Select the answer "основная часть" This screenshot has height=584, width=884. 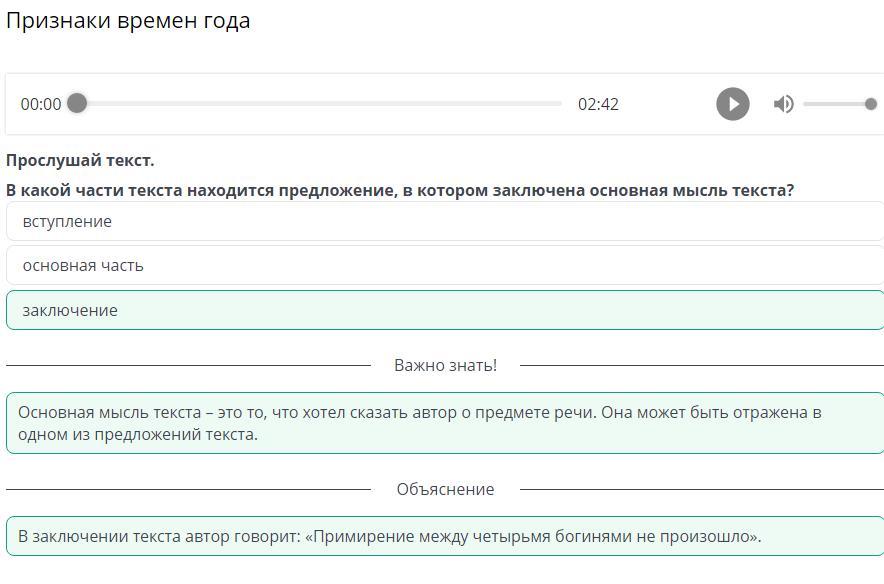tap(445, 265)
